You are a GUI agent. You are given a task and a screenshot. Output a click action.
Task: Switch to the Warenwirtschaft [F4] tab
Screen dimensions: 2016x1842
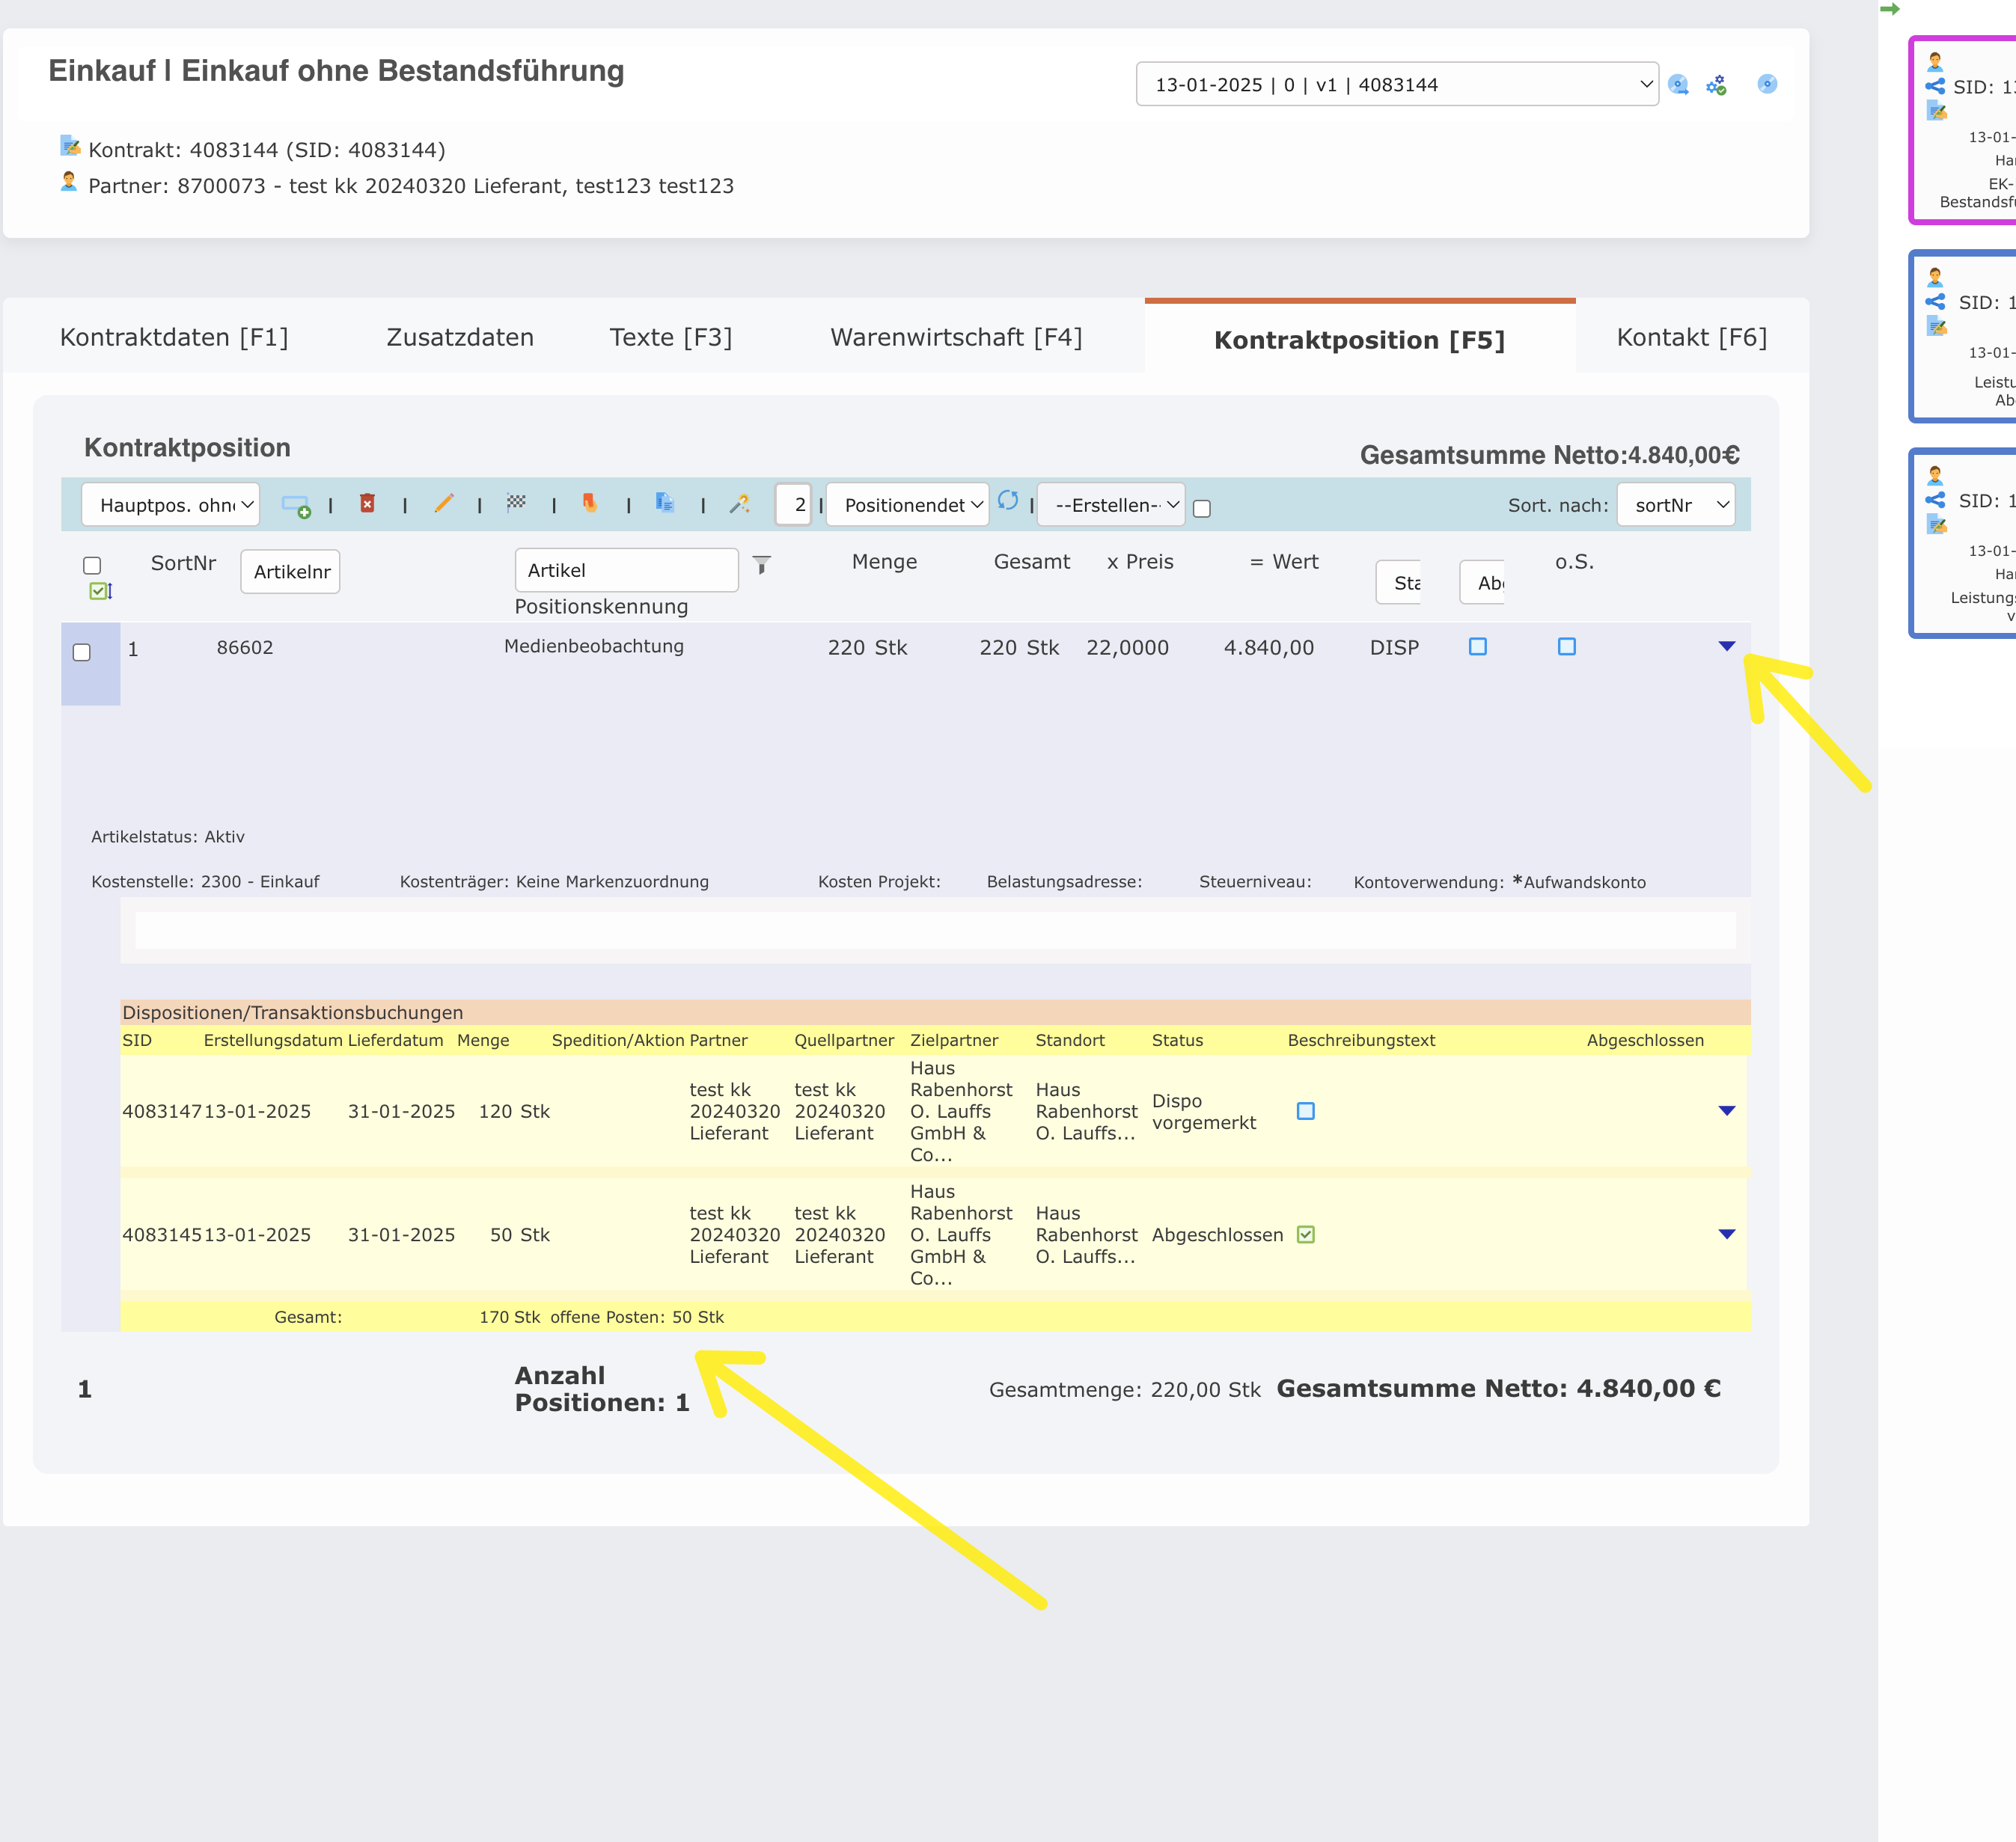(956, 337)
